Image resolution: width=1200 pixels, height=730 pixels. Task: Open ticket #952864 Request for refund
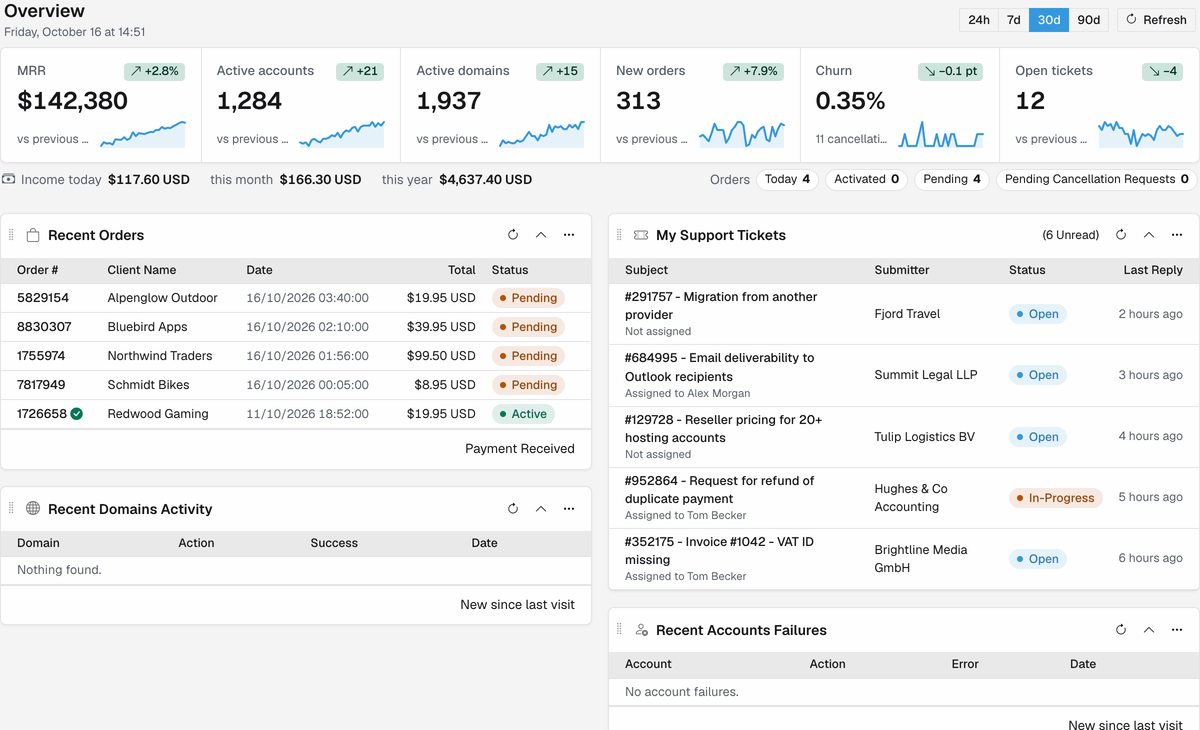click(x=719, y=490)
